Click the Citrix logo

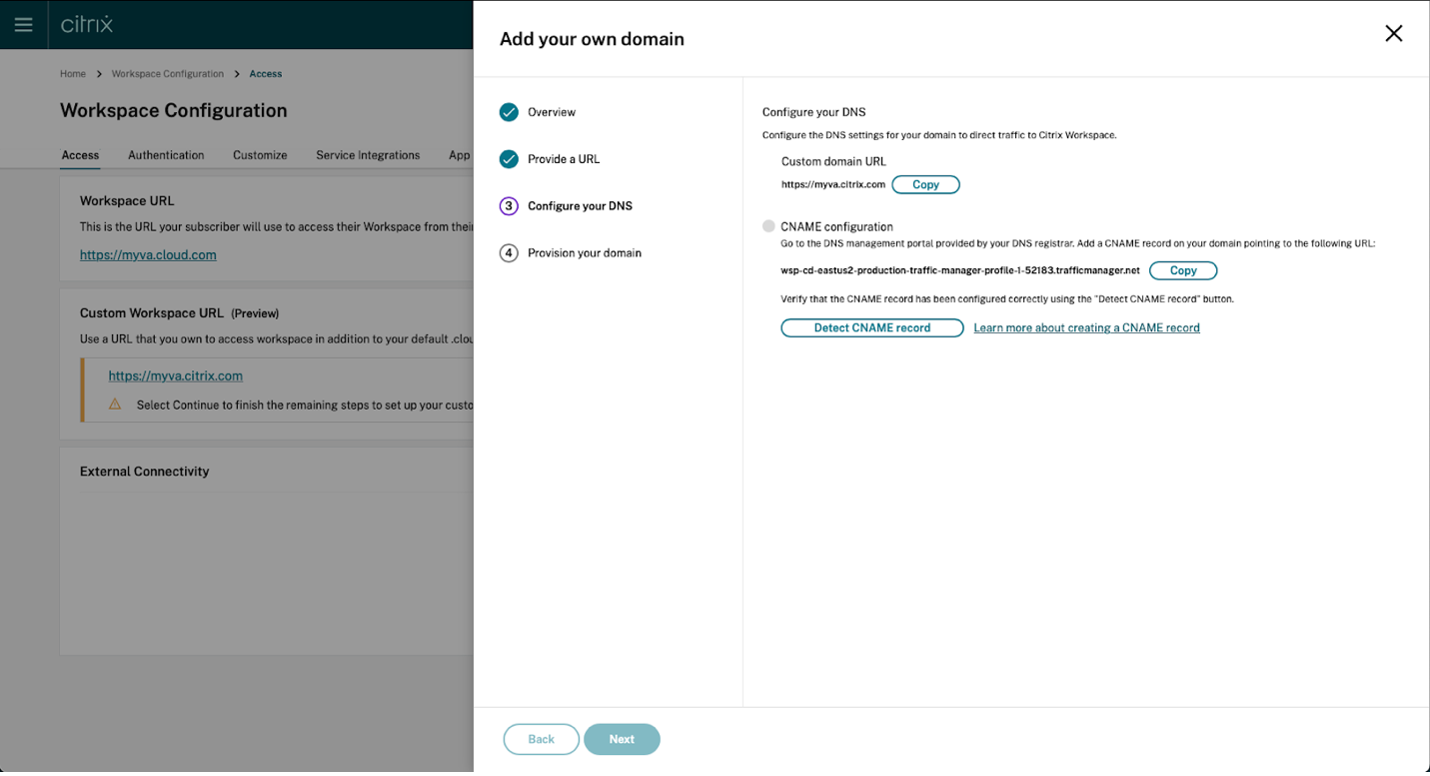(x=87, y=24)
